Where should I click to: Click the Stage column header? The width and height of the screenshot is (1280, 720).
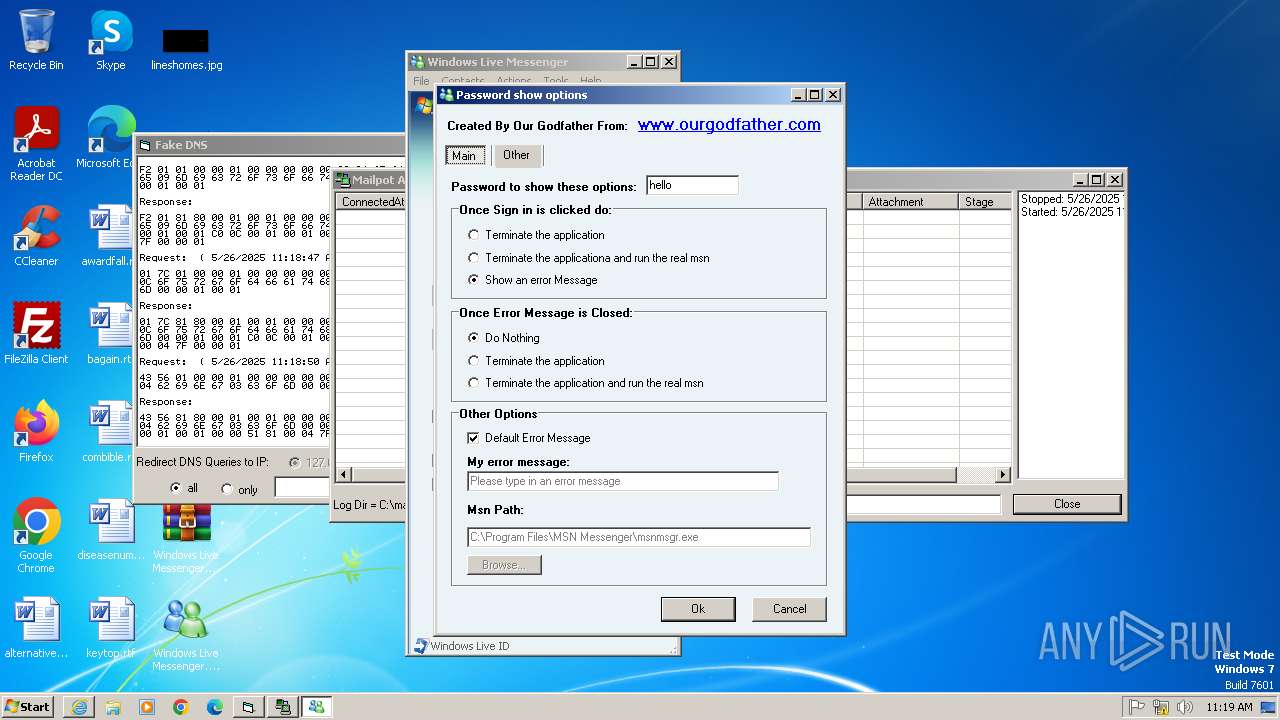[985, 201]
